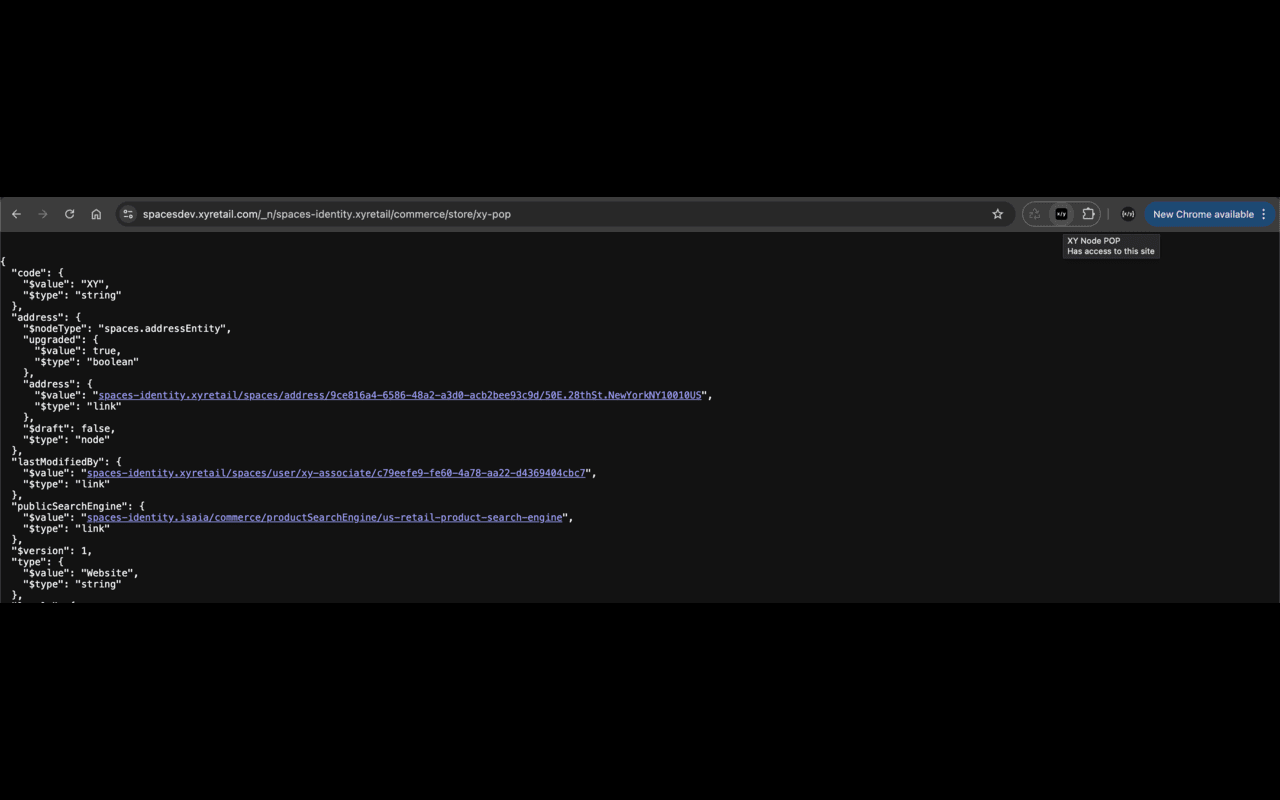Reload the page with the refresh icon
This screenshot has height=800, width=1280.
[x=70, y=214]
